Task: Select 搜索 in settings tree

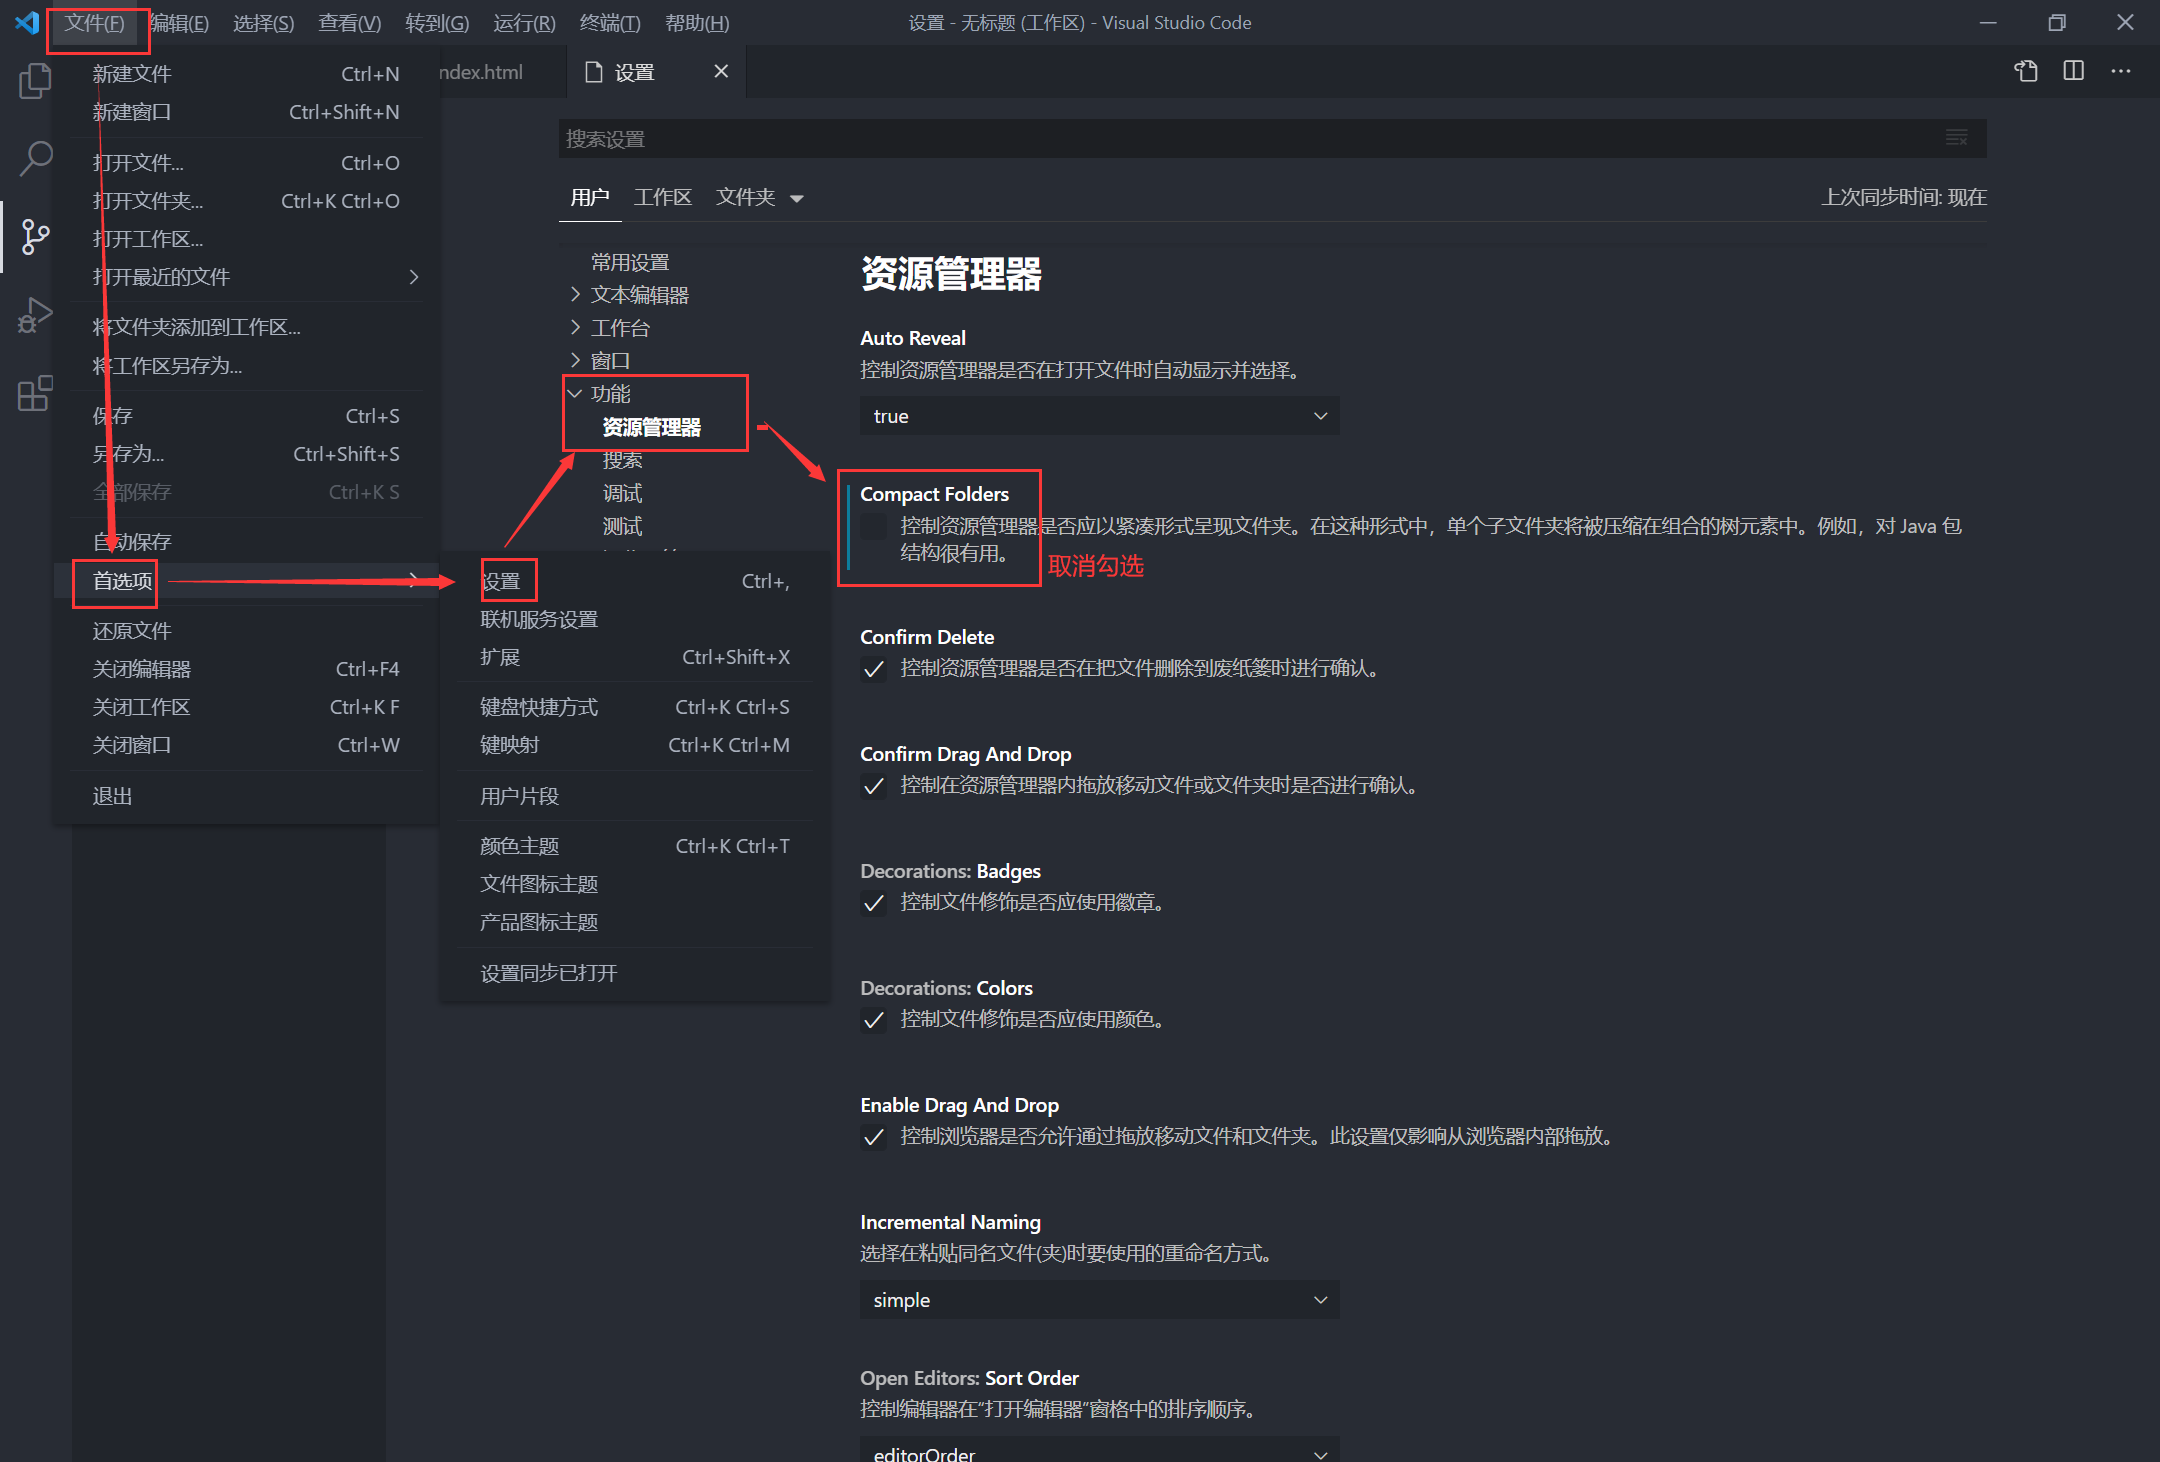Action: [622, 460]
